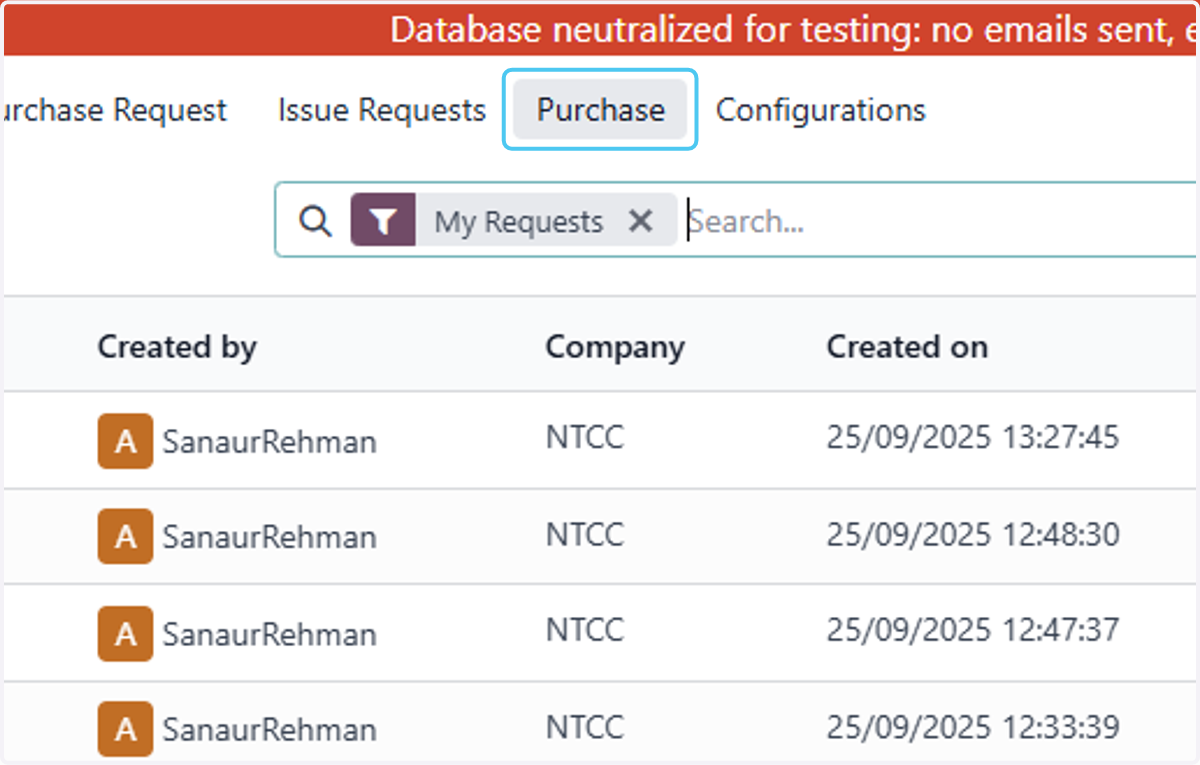
Task: Open the Issue Requests menu
Action: click(x=382, y=110)
